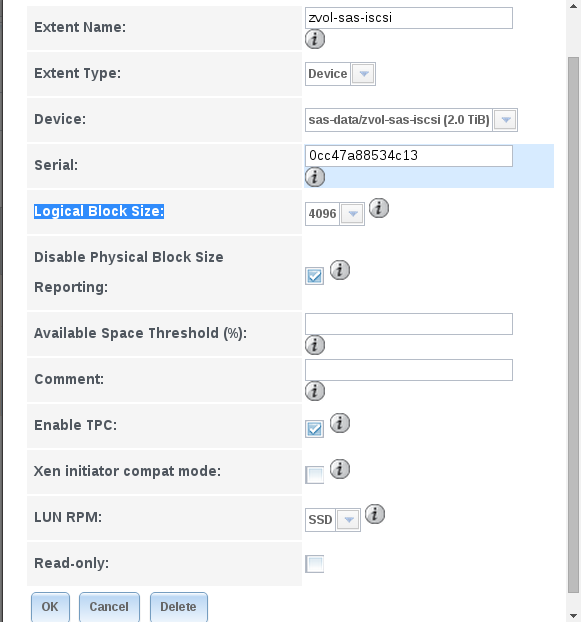
Task: Show LUN RPM help icon
Action: [375, 514]
